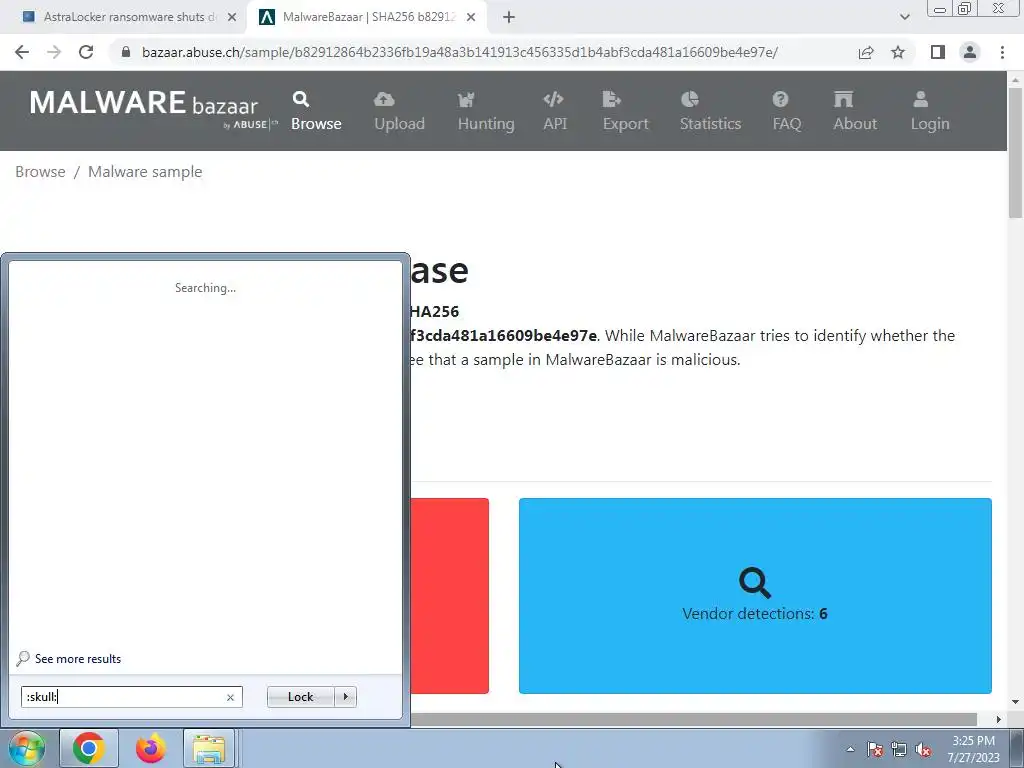This screenshot has width=1024, height=768.
Task: Click the muted volume tray icon
Action: 923,749
